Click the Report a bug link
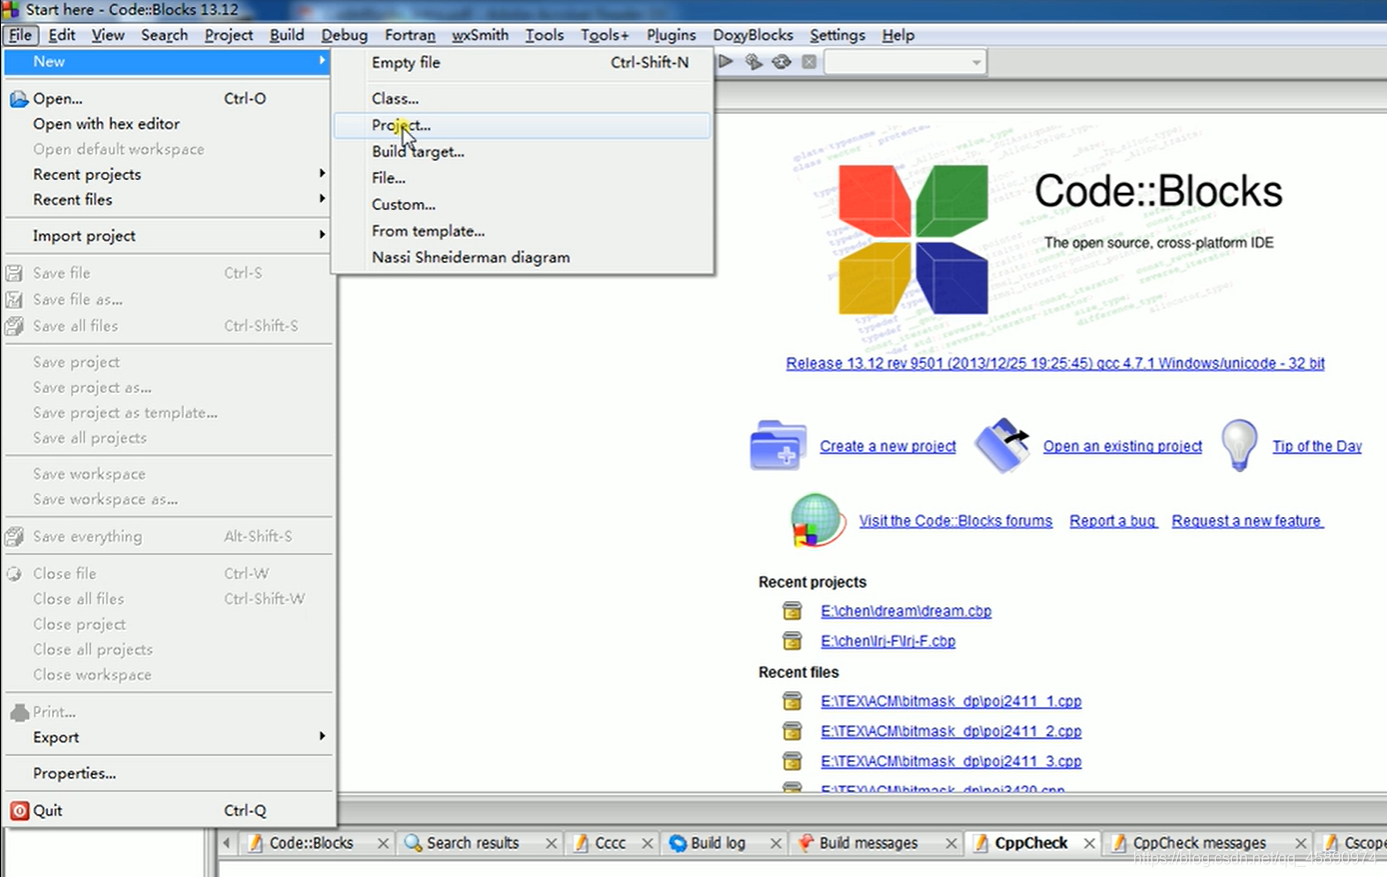Image resolution: width=1387 pixels, height=877 pixels. (1113, 521)
